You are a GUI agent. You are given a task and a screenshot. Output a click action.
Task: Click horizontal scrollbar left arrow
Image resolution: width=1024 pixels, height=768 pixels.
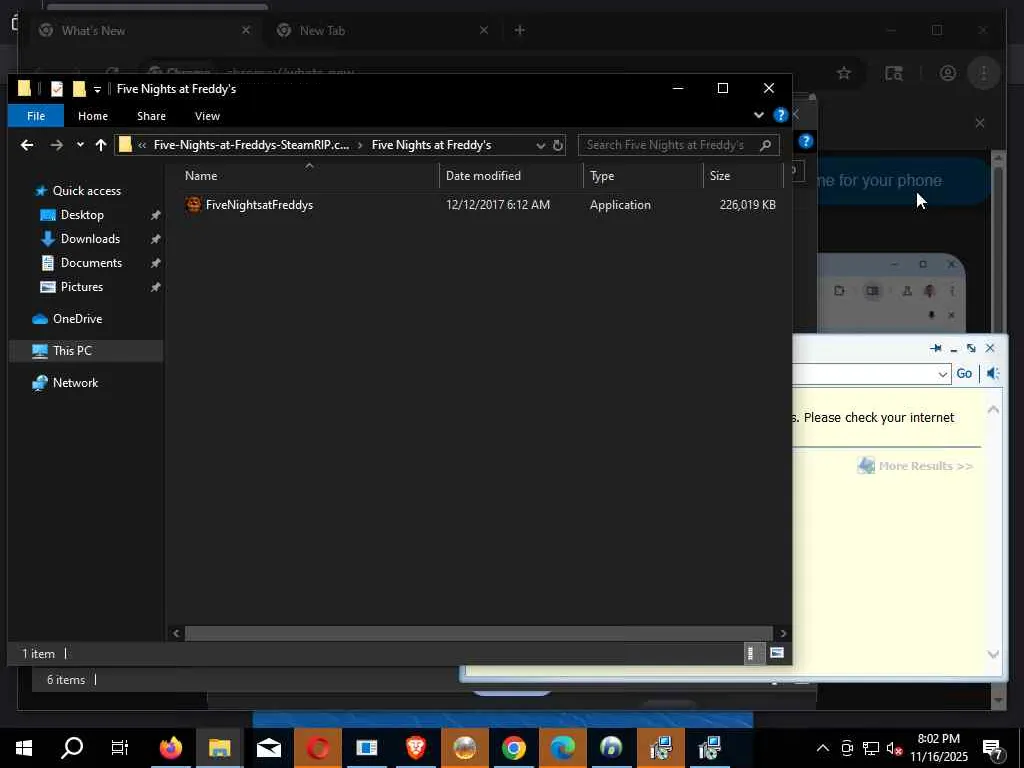coord(176,633)
